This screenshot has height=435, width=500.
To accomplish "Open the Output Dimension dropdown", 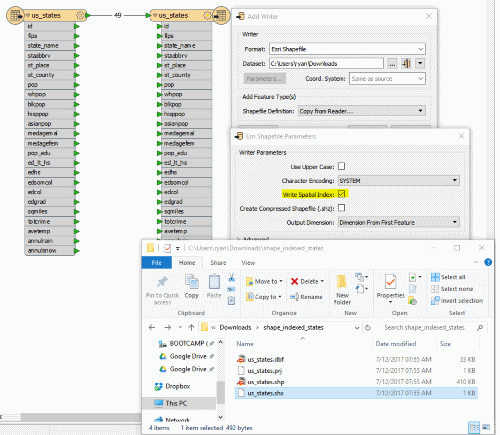I will click(x=399, y=222).
